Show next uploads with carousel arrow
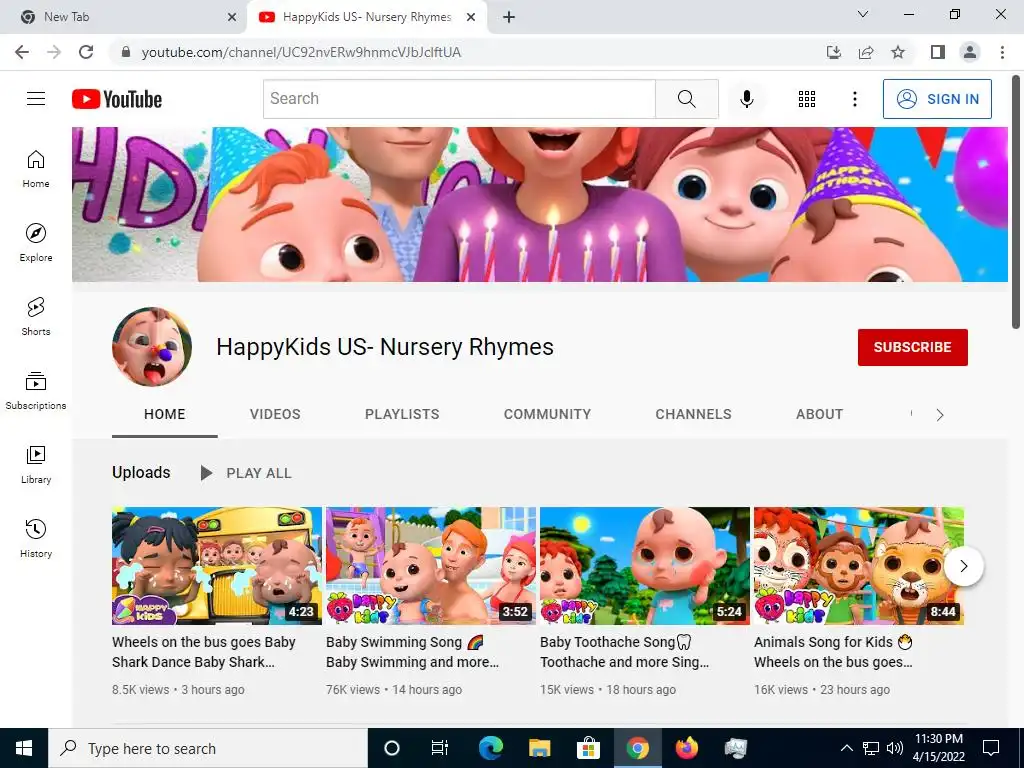Viewport: 1024px width, 768px height. 963,566
